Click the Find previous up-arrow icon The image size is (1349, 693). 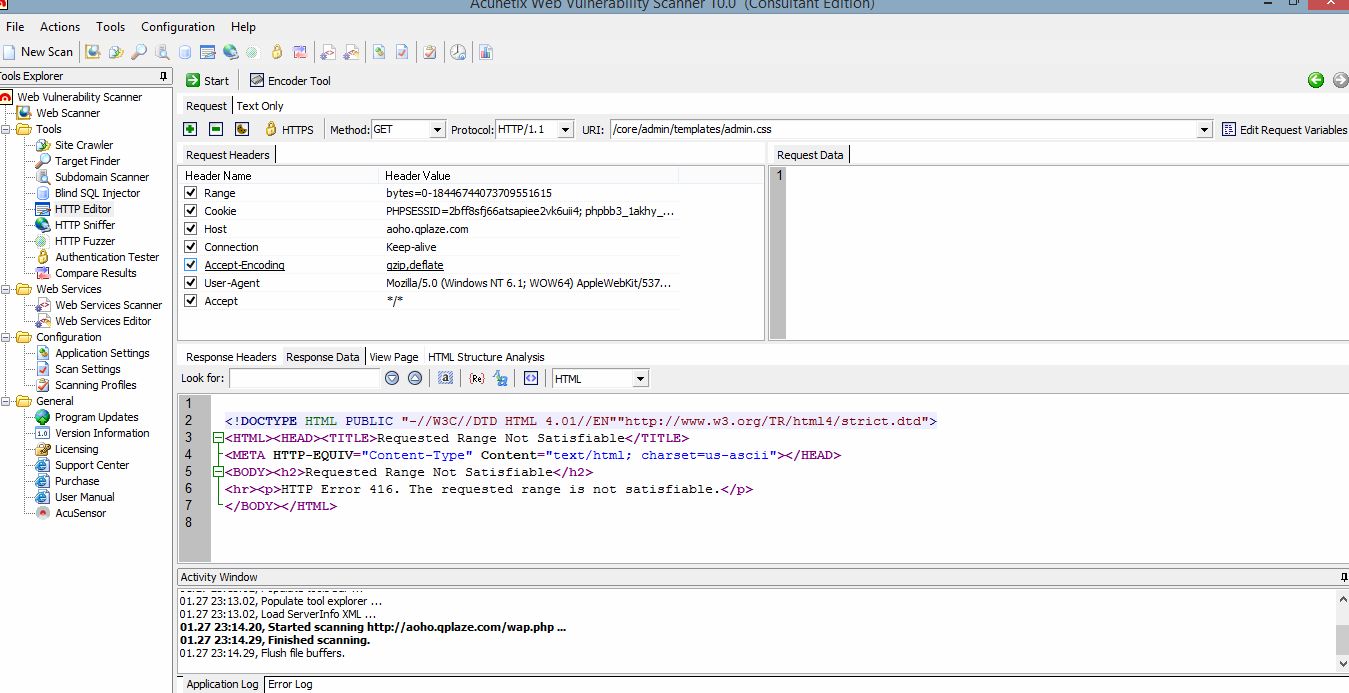click(415, 378)
